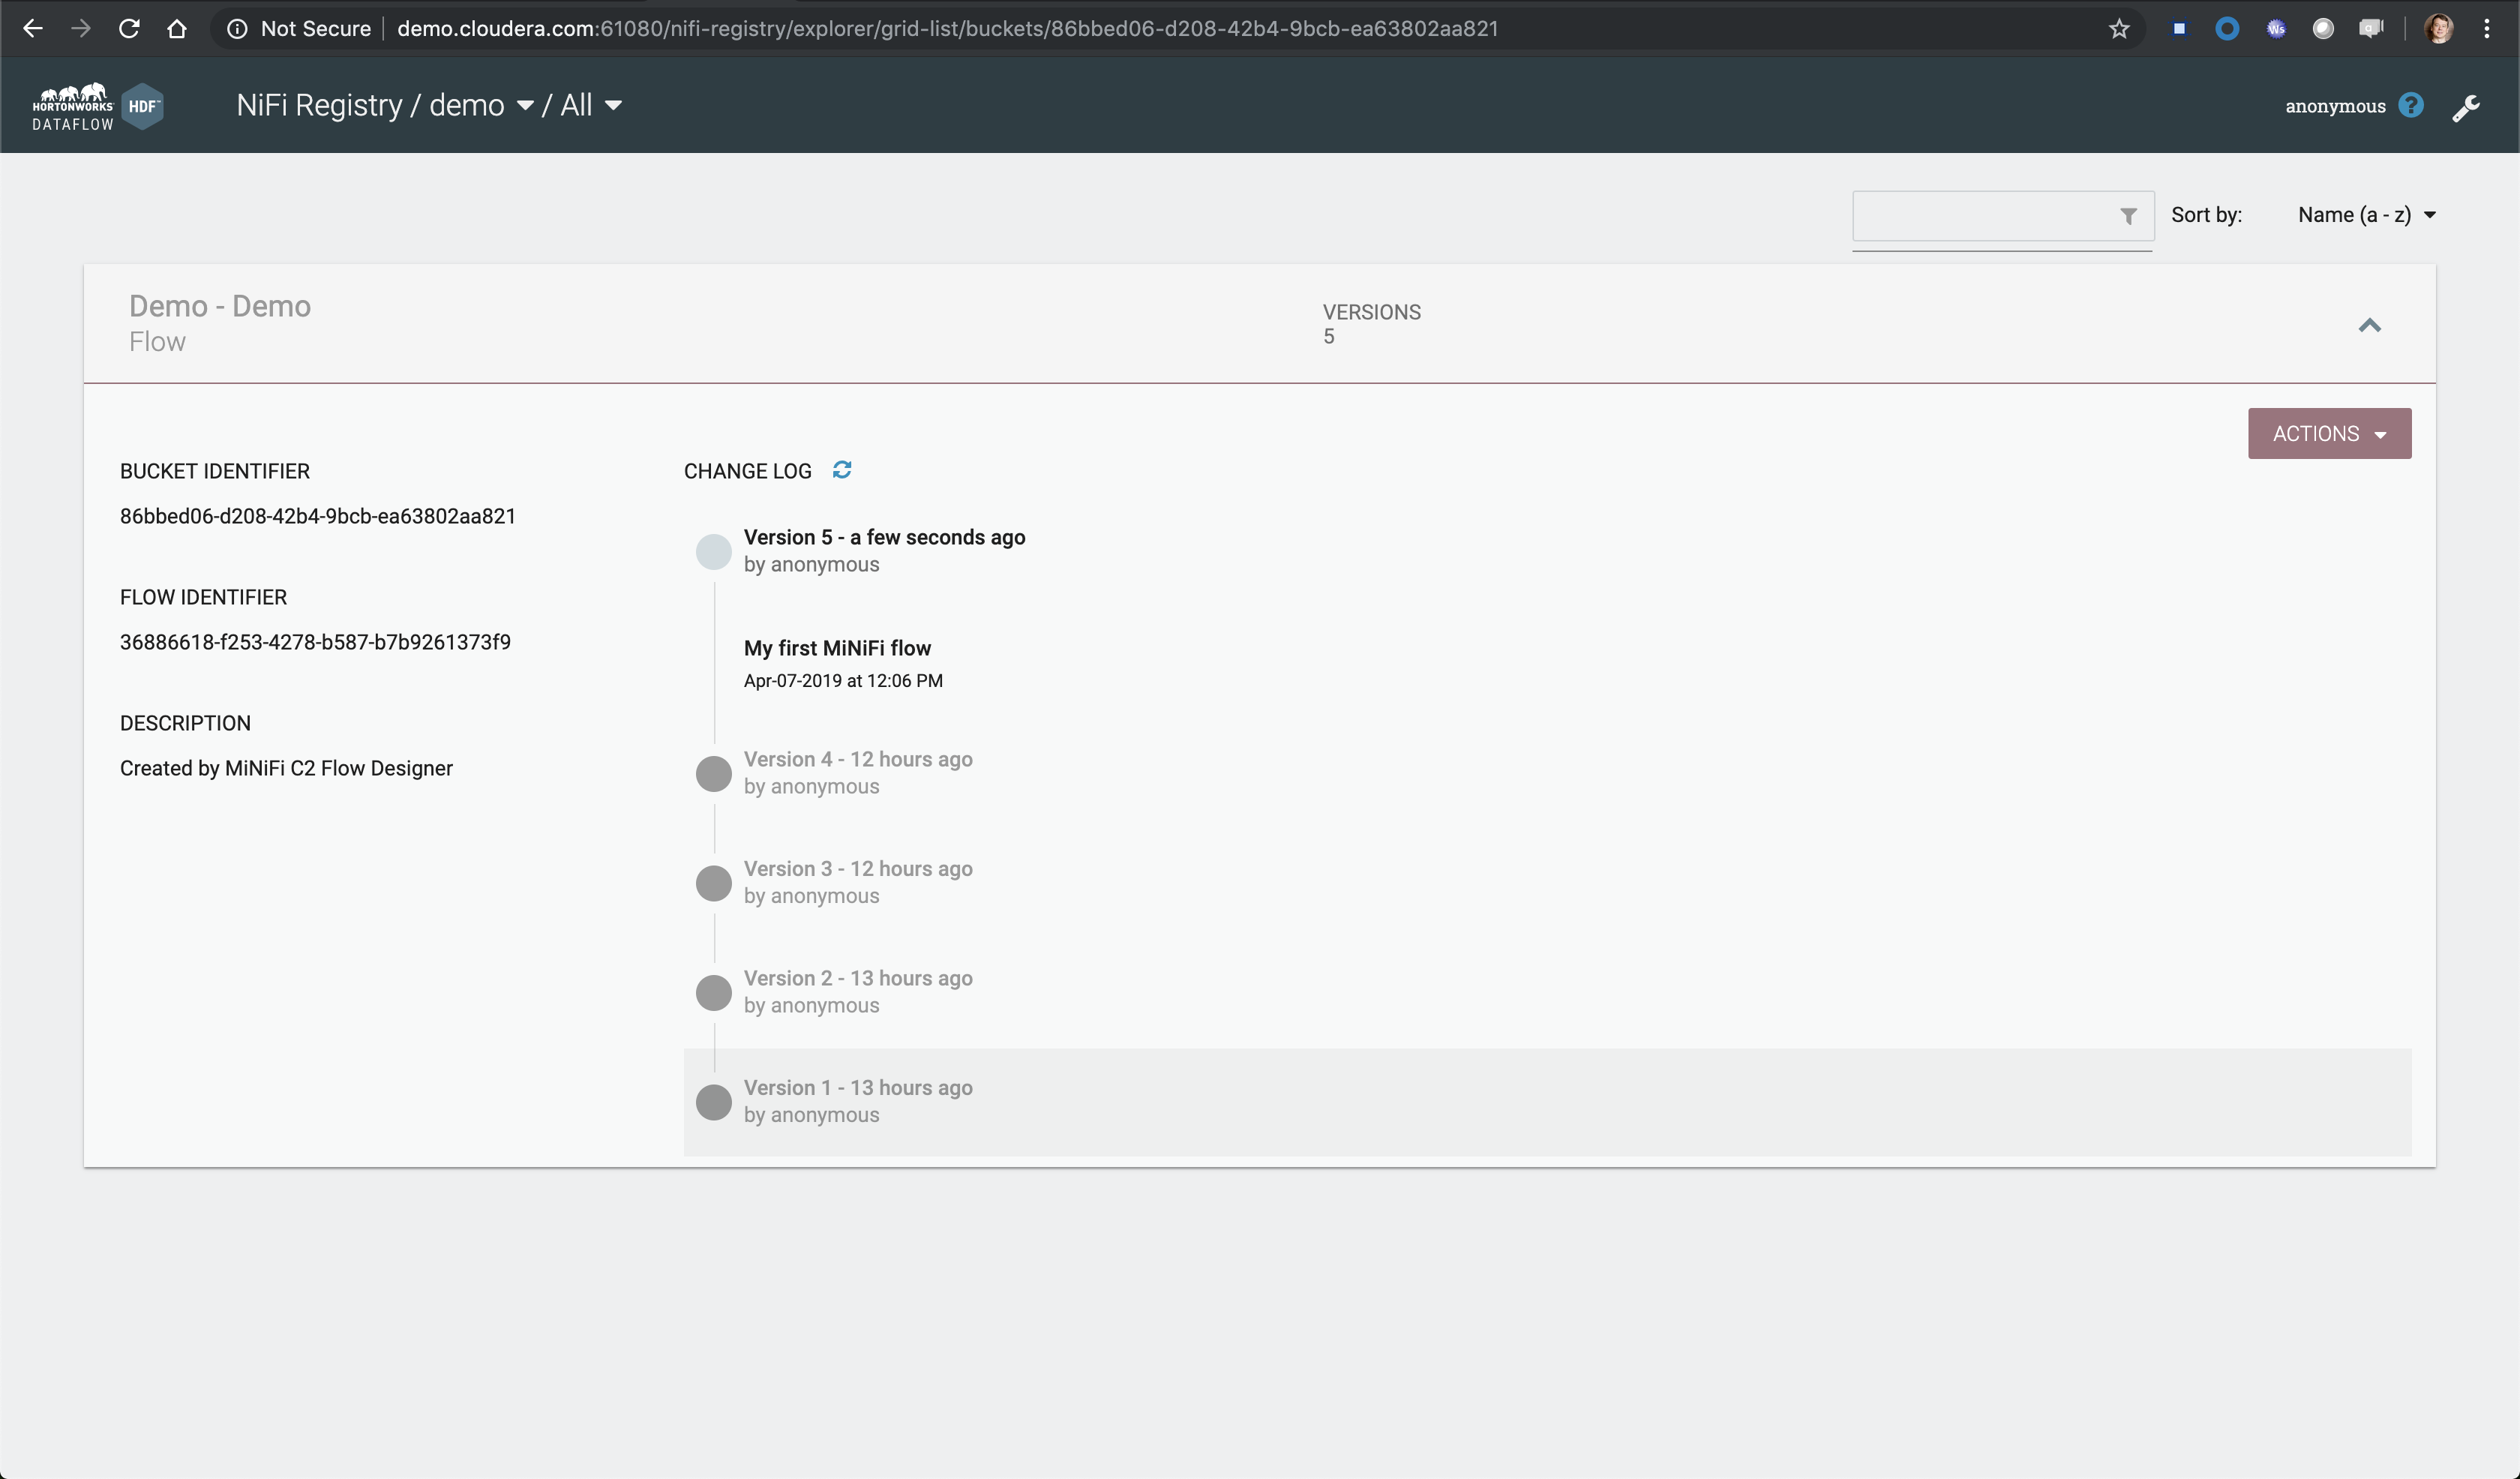
Task: Open the browser three-dot menu
Action: [2487, 29]
